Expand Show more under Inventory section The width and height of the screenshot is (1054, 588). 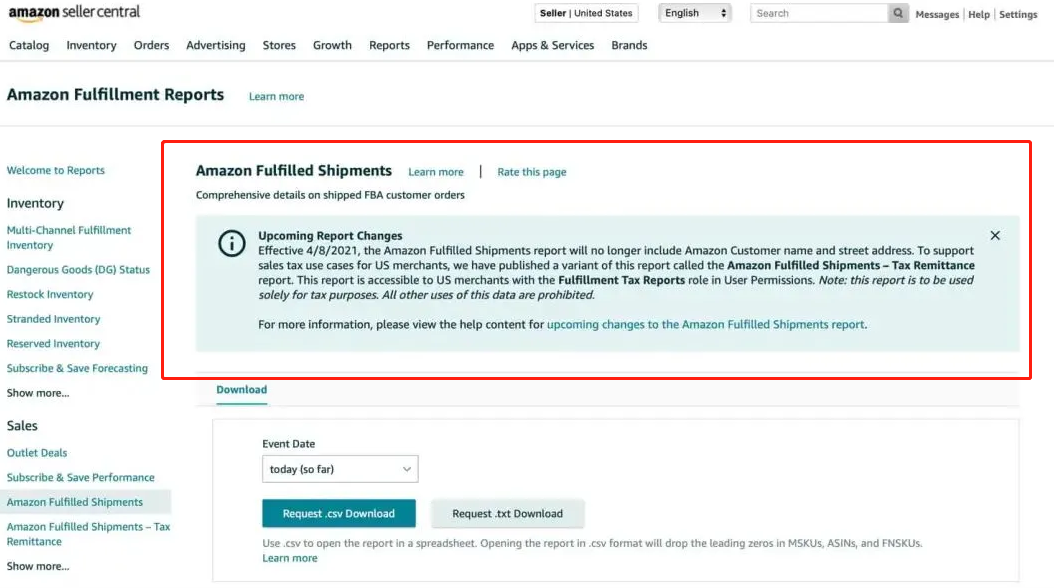click(x=38, y=393)
